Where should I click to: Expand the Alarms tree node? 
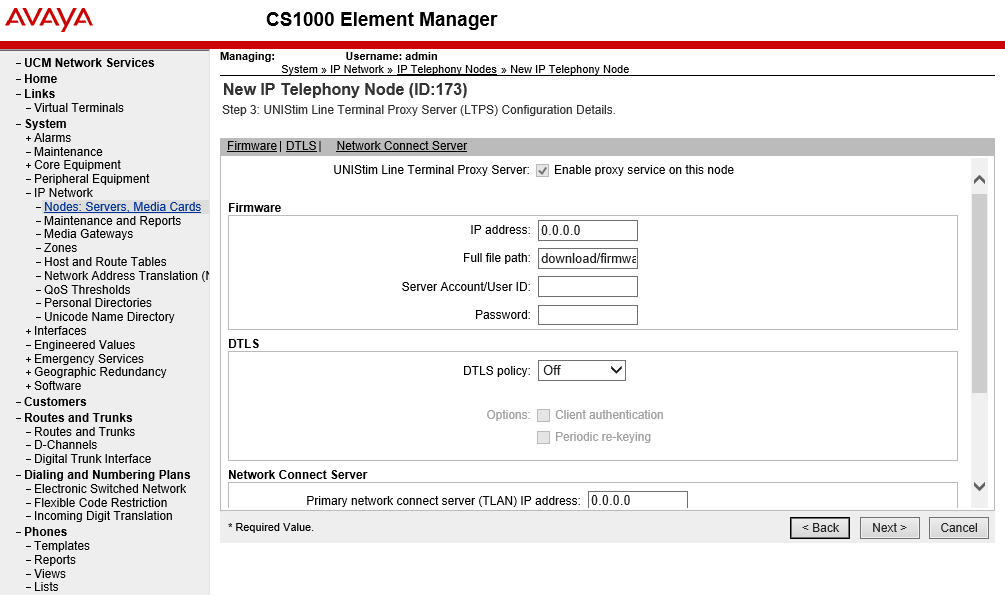[28, 138]
